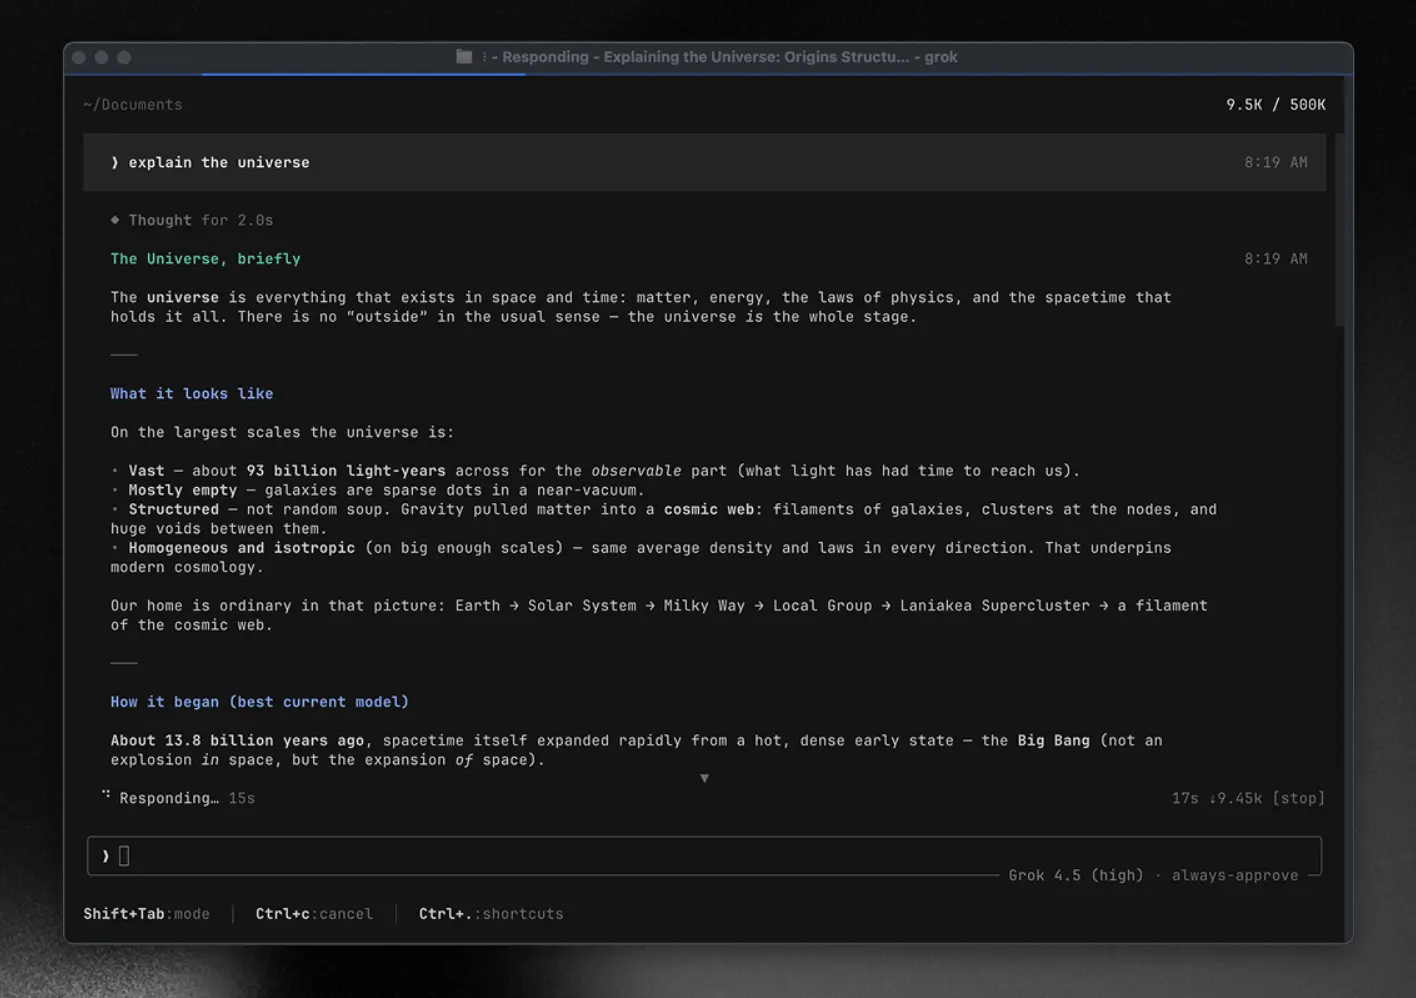Viewport: 1416px width, 998px height.
Task: Click '93 billion light-years' text
Action: point(346,471)
